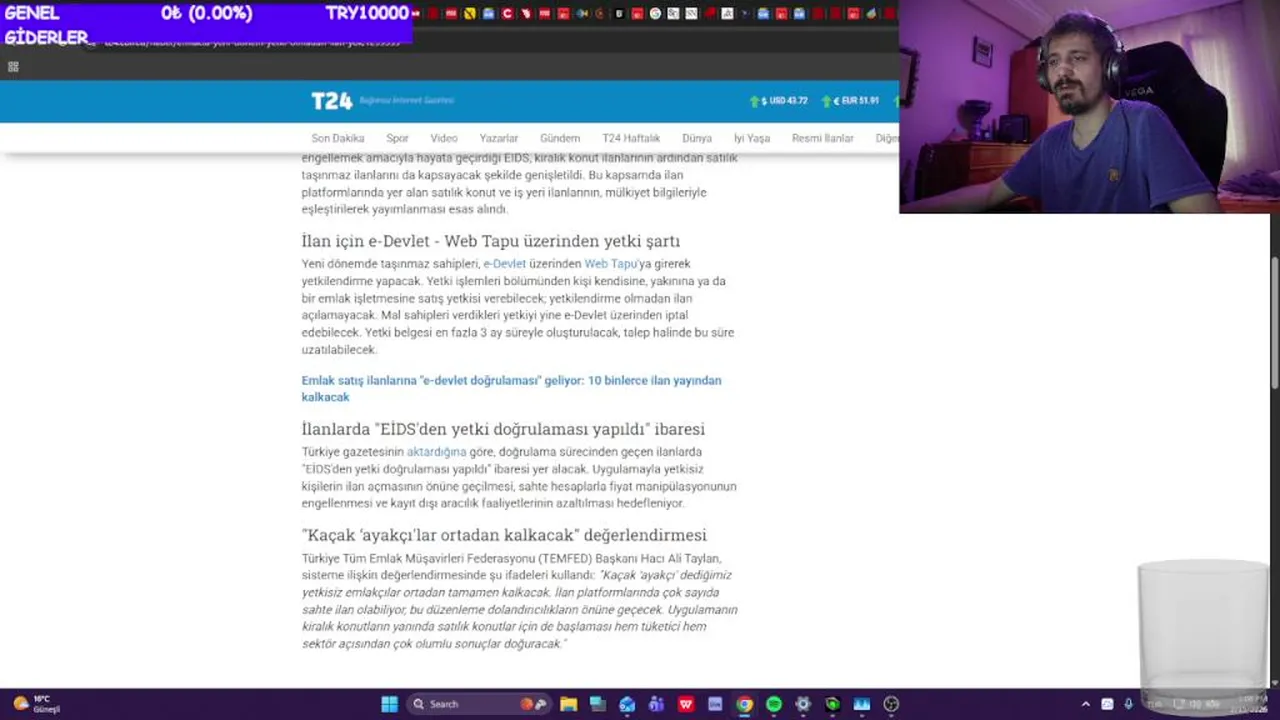Go to the Video section
1280x720 pixels.
pos(444,138)
